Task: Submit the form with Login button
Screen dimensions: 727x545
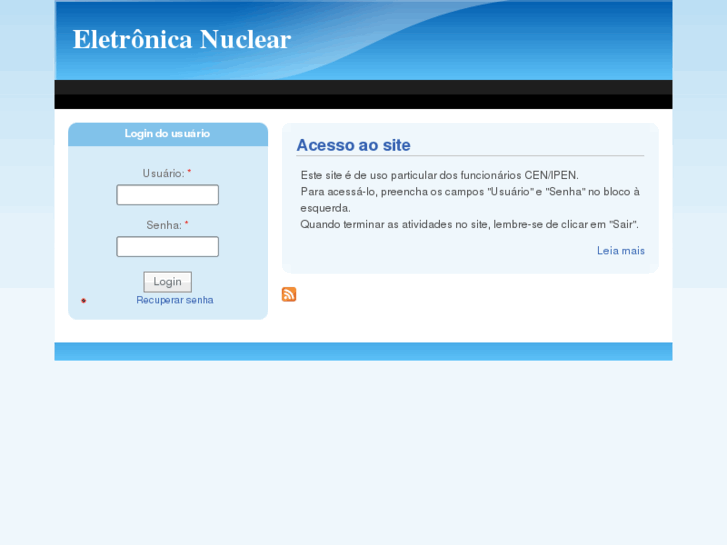Action: [167, 282]
